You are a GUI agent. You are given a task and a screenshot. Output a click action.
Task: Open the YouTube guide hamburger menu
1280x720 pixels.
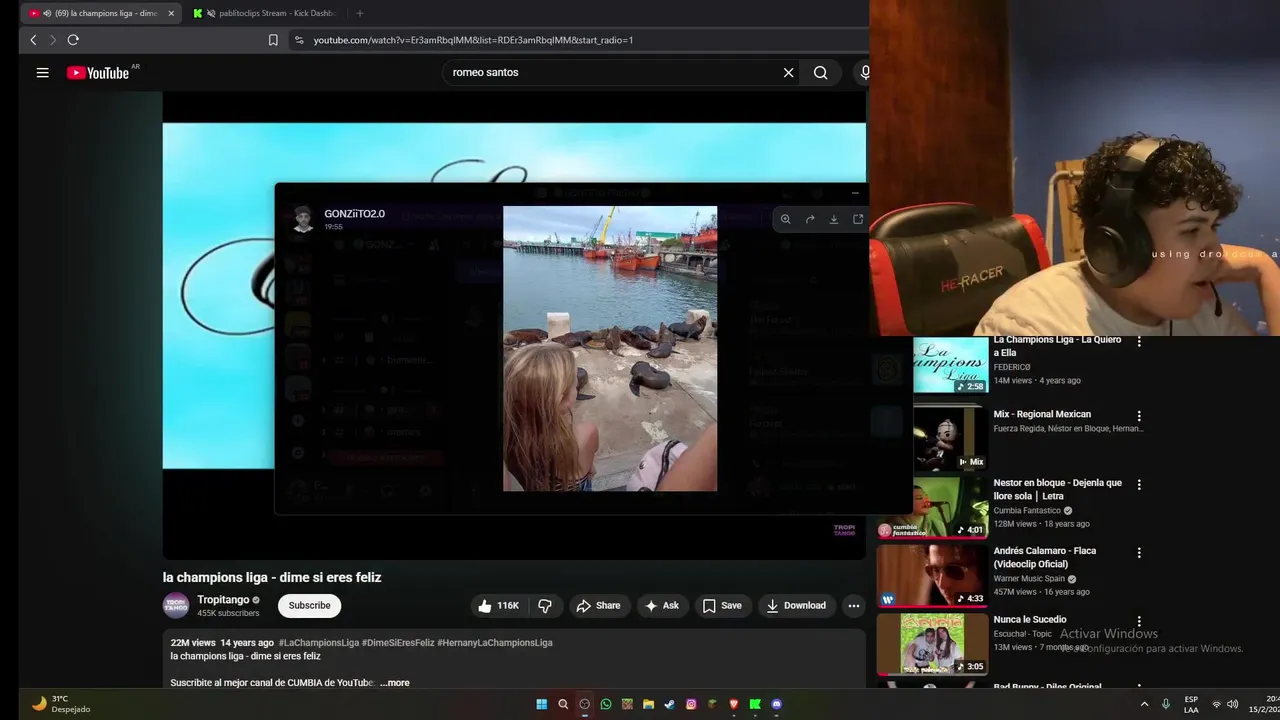click(42, 72)
